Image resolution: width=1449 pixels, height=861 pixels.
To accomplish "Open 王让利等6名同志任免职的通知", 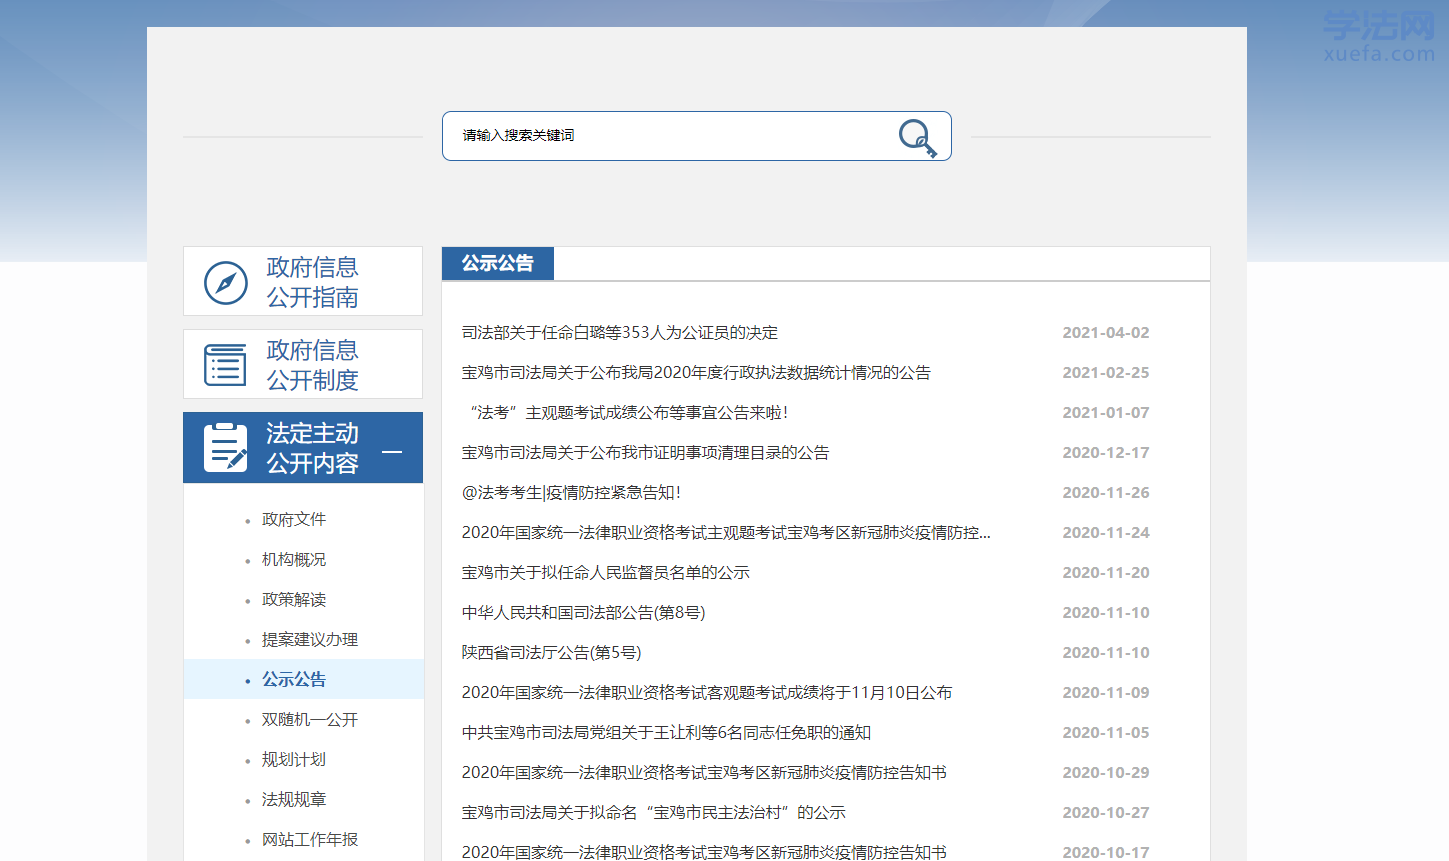I will click(666, 732).
